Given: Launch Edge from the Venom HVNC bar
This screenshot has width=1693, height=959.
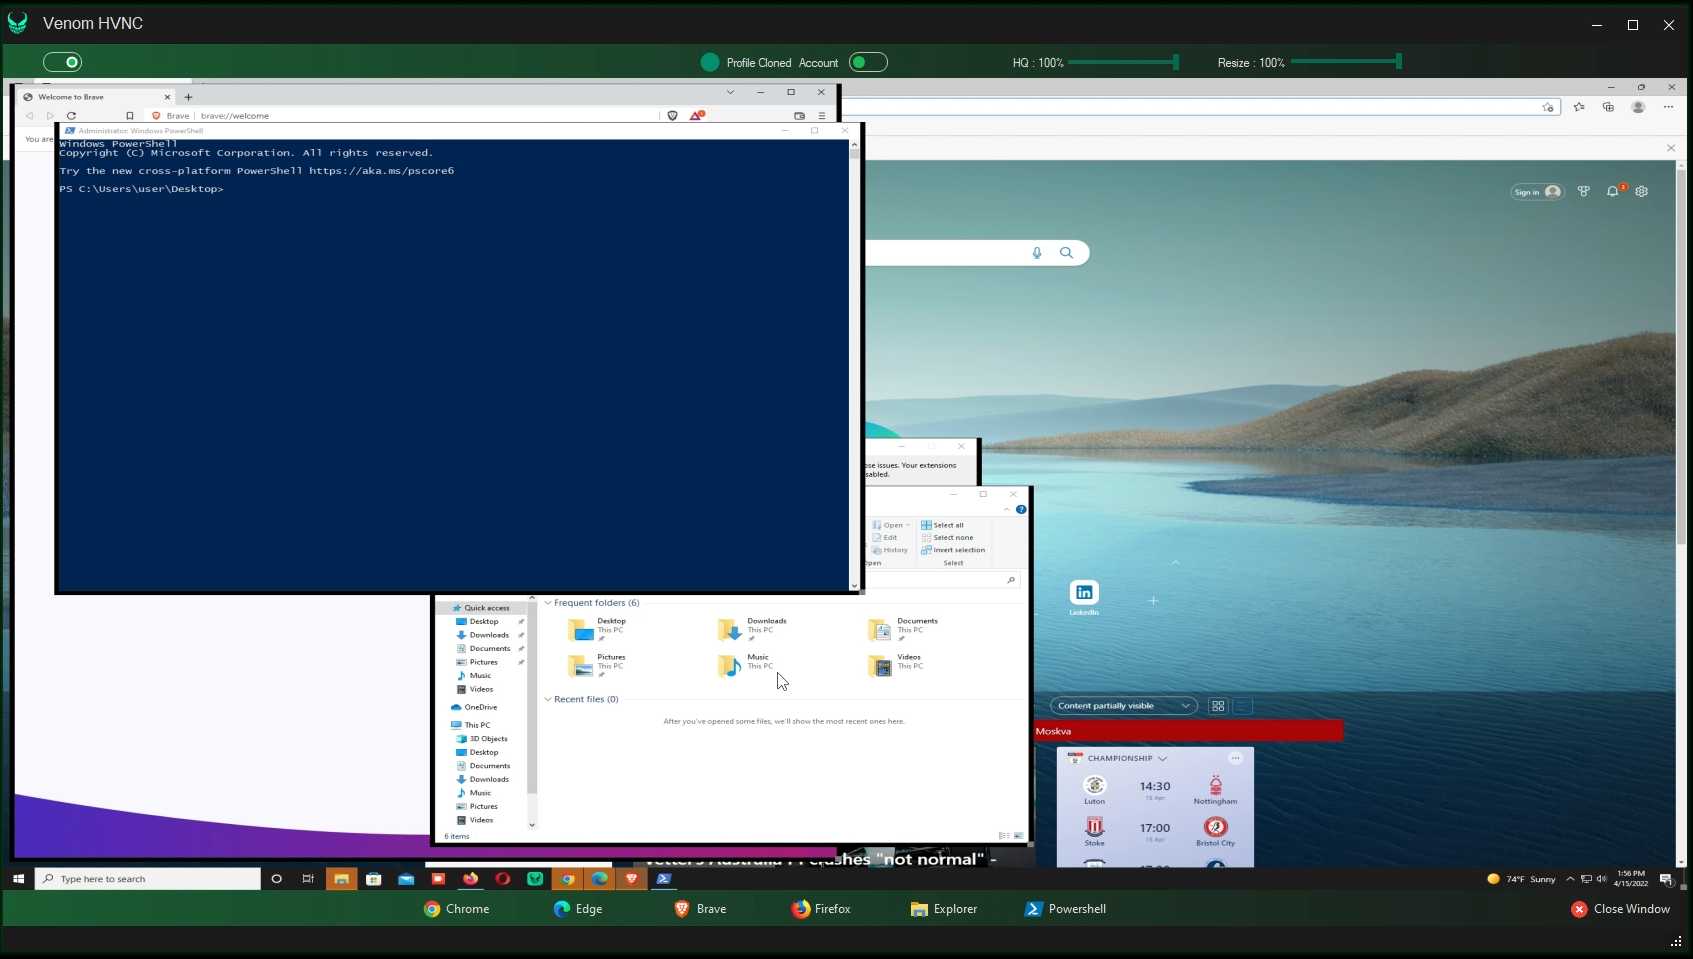Looking at the screenshot, I should 578,909.
